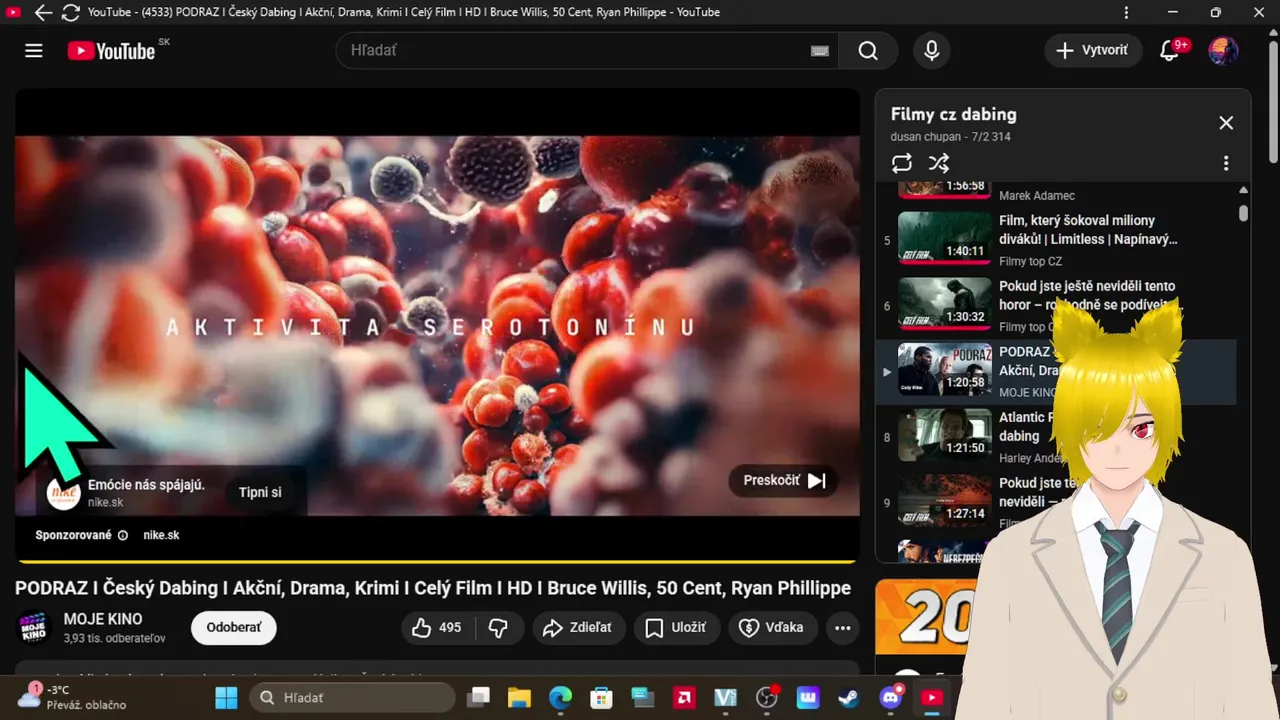Screen dimensions: 1280x720
Task: Open the nike.sk sponsored link
Action: pyautogui.click(x=161, y=535)
